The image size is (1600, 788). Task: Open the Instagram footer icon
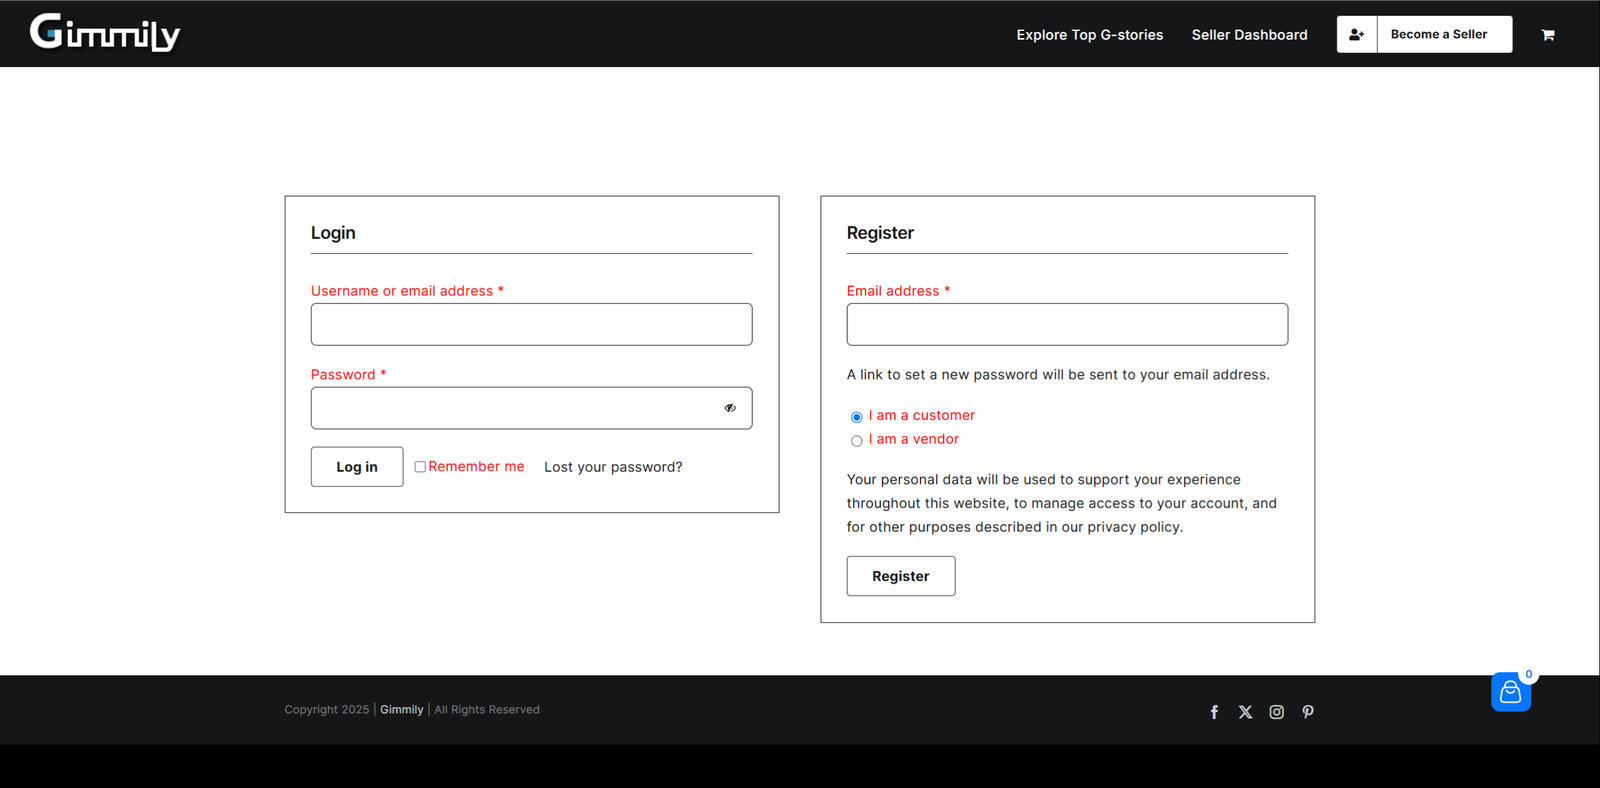[x=1277, y=712]
